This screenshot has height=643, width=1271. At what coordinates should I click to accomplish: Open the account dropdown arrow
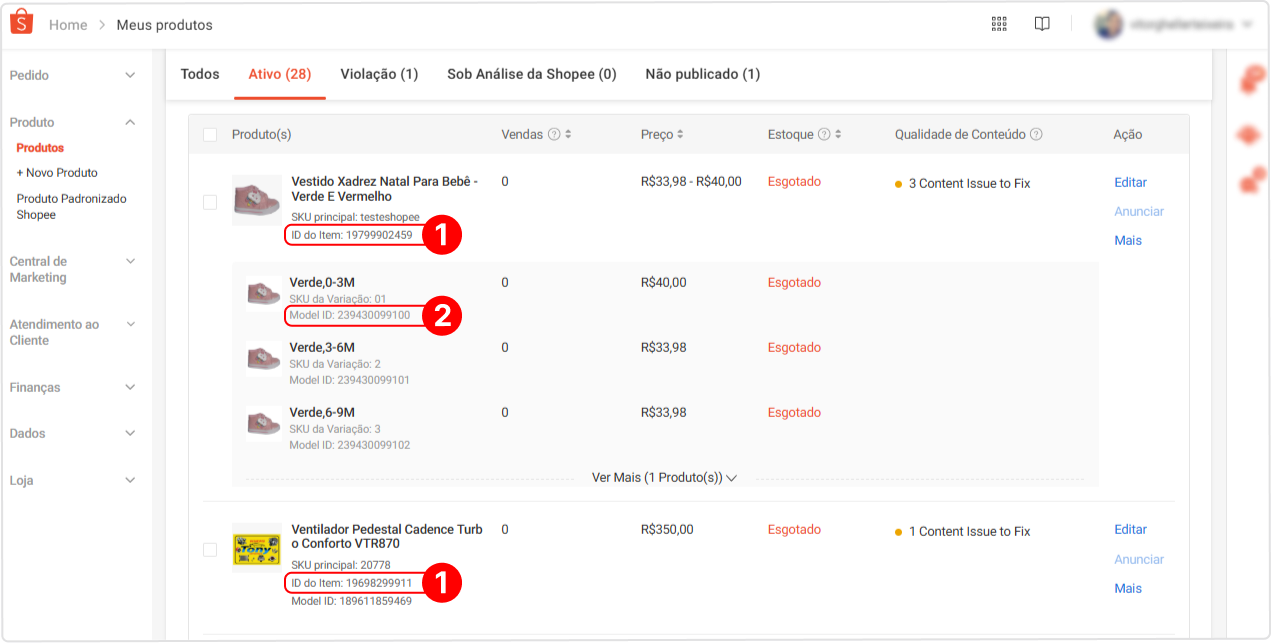1247,25
